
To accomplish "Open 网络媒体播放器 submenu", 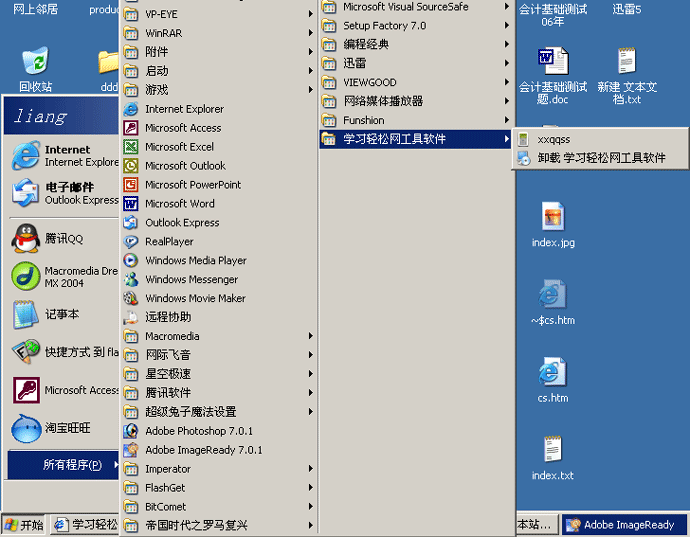I will click(x=416, y=101).
